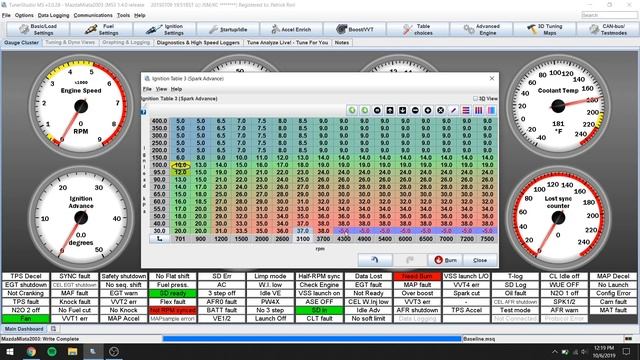Switch to the Notes tab
Screen dimensions: 640x360
342,42
